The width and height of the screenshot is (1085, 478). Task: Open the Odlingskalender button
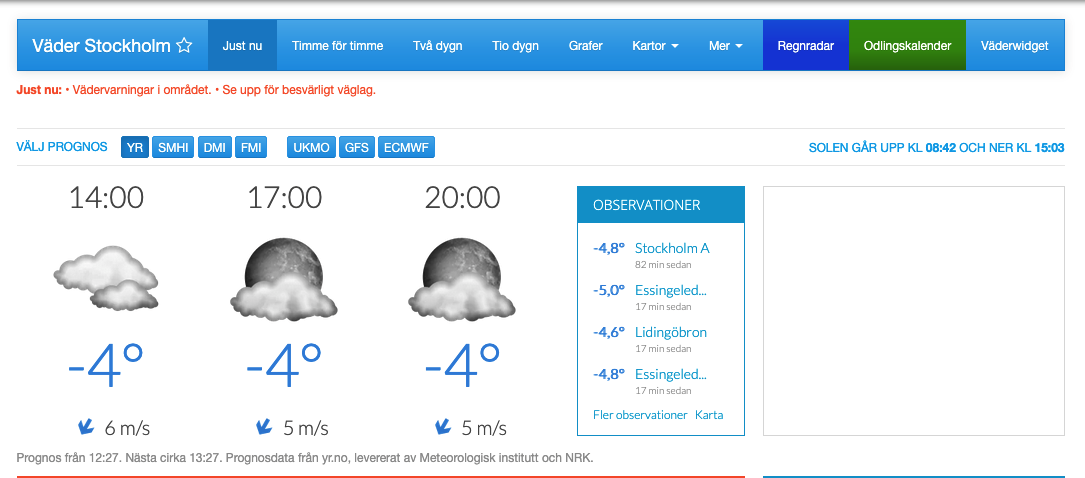[x=907, y=46]
